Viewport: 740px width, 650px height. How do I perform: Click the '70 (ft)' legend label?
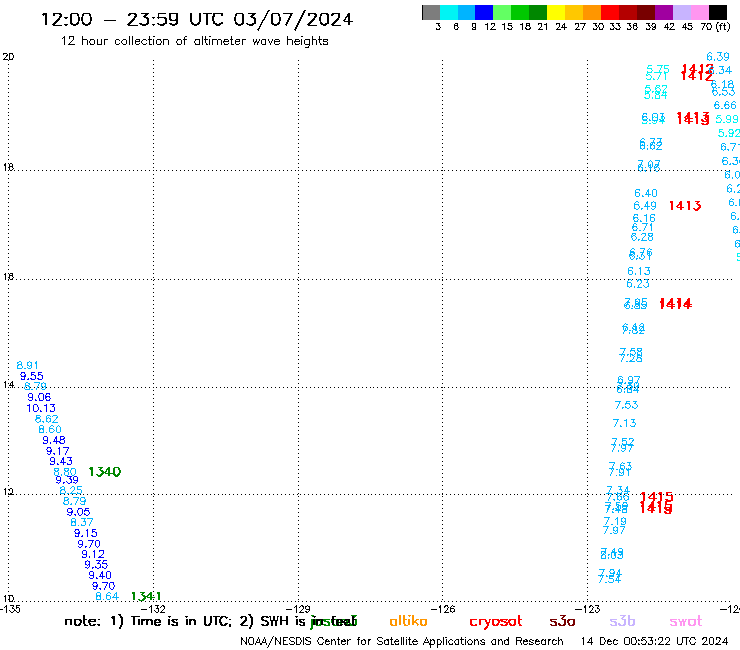(x=715, y=26)
